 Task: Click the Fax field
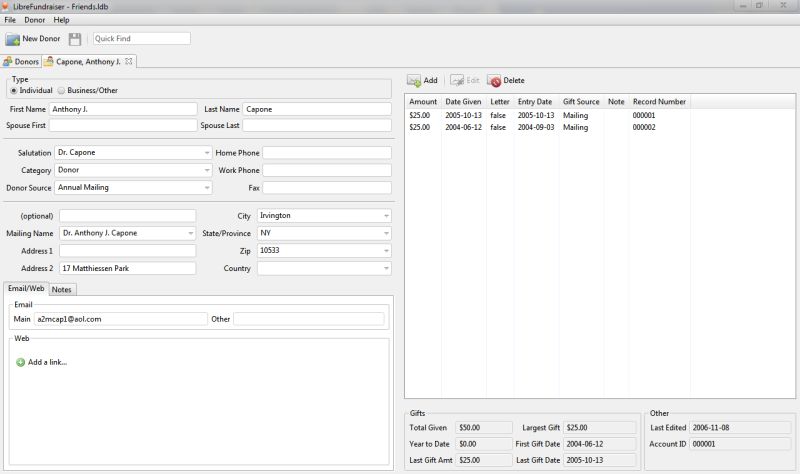point(327,188)
